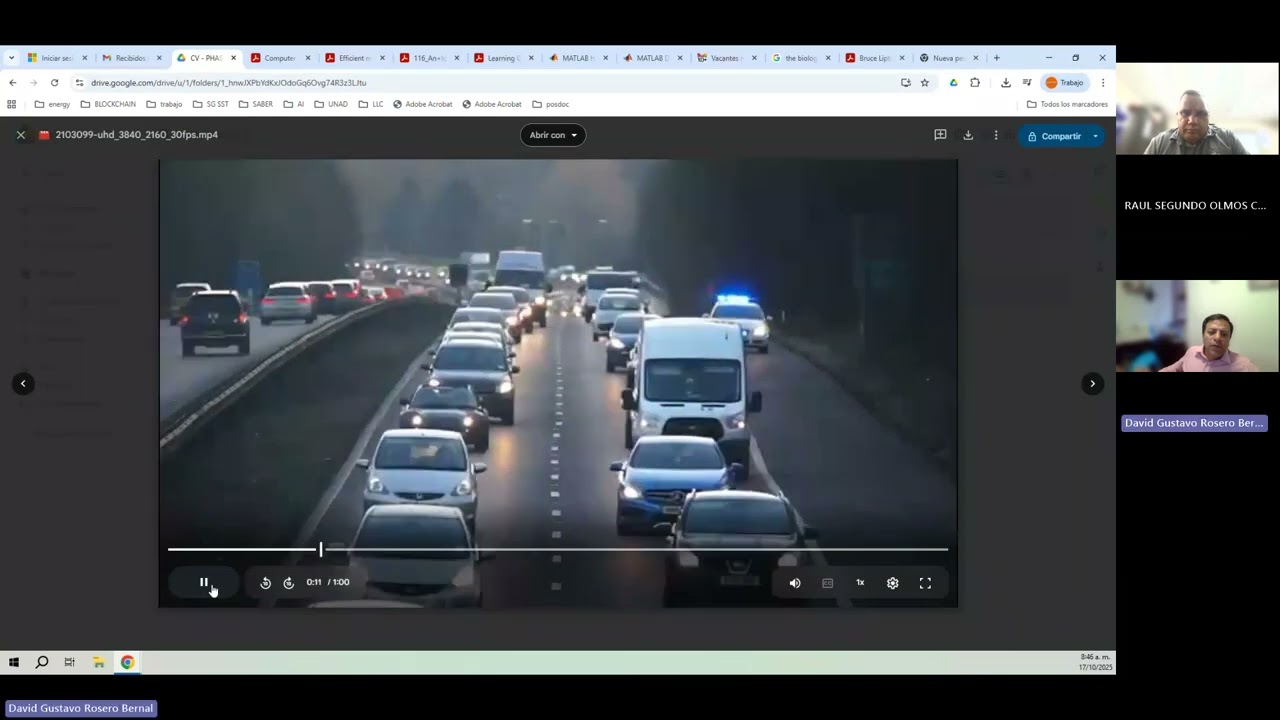Open the Chrome apps grid in bookmarks bar
Image resolution: width=1280 pixels, height=720 pixels.
click(x=12, y=104)
